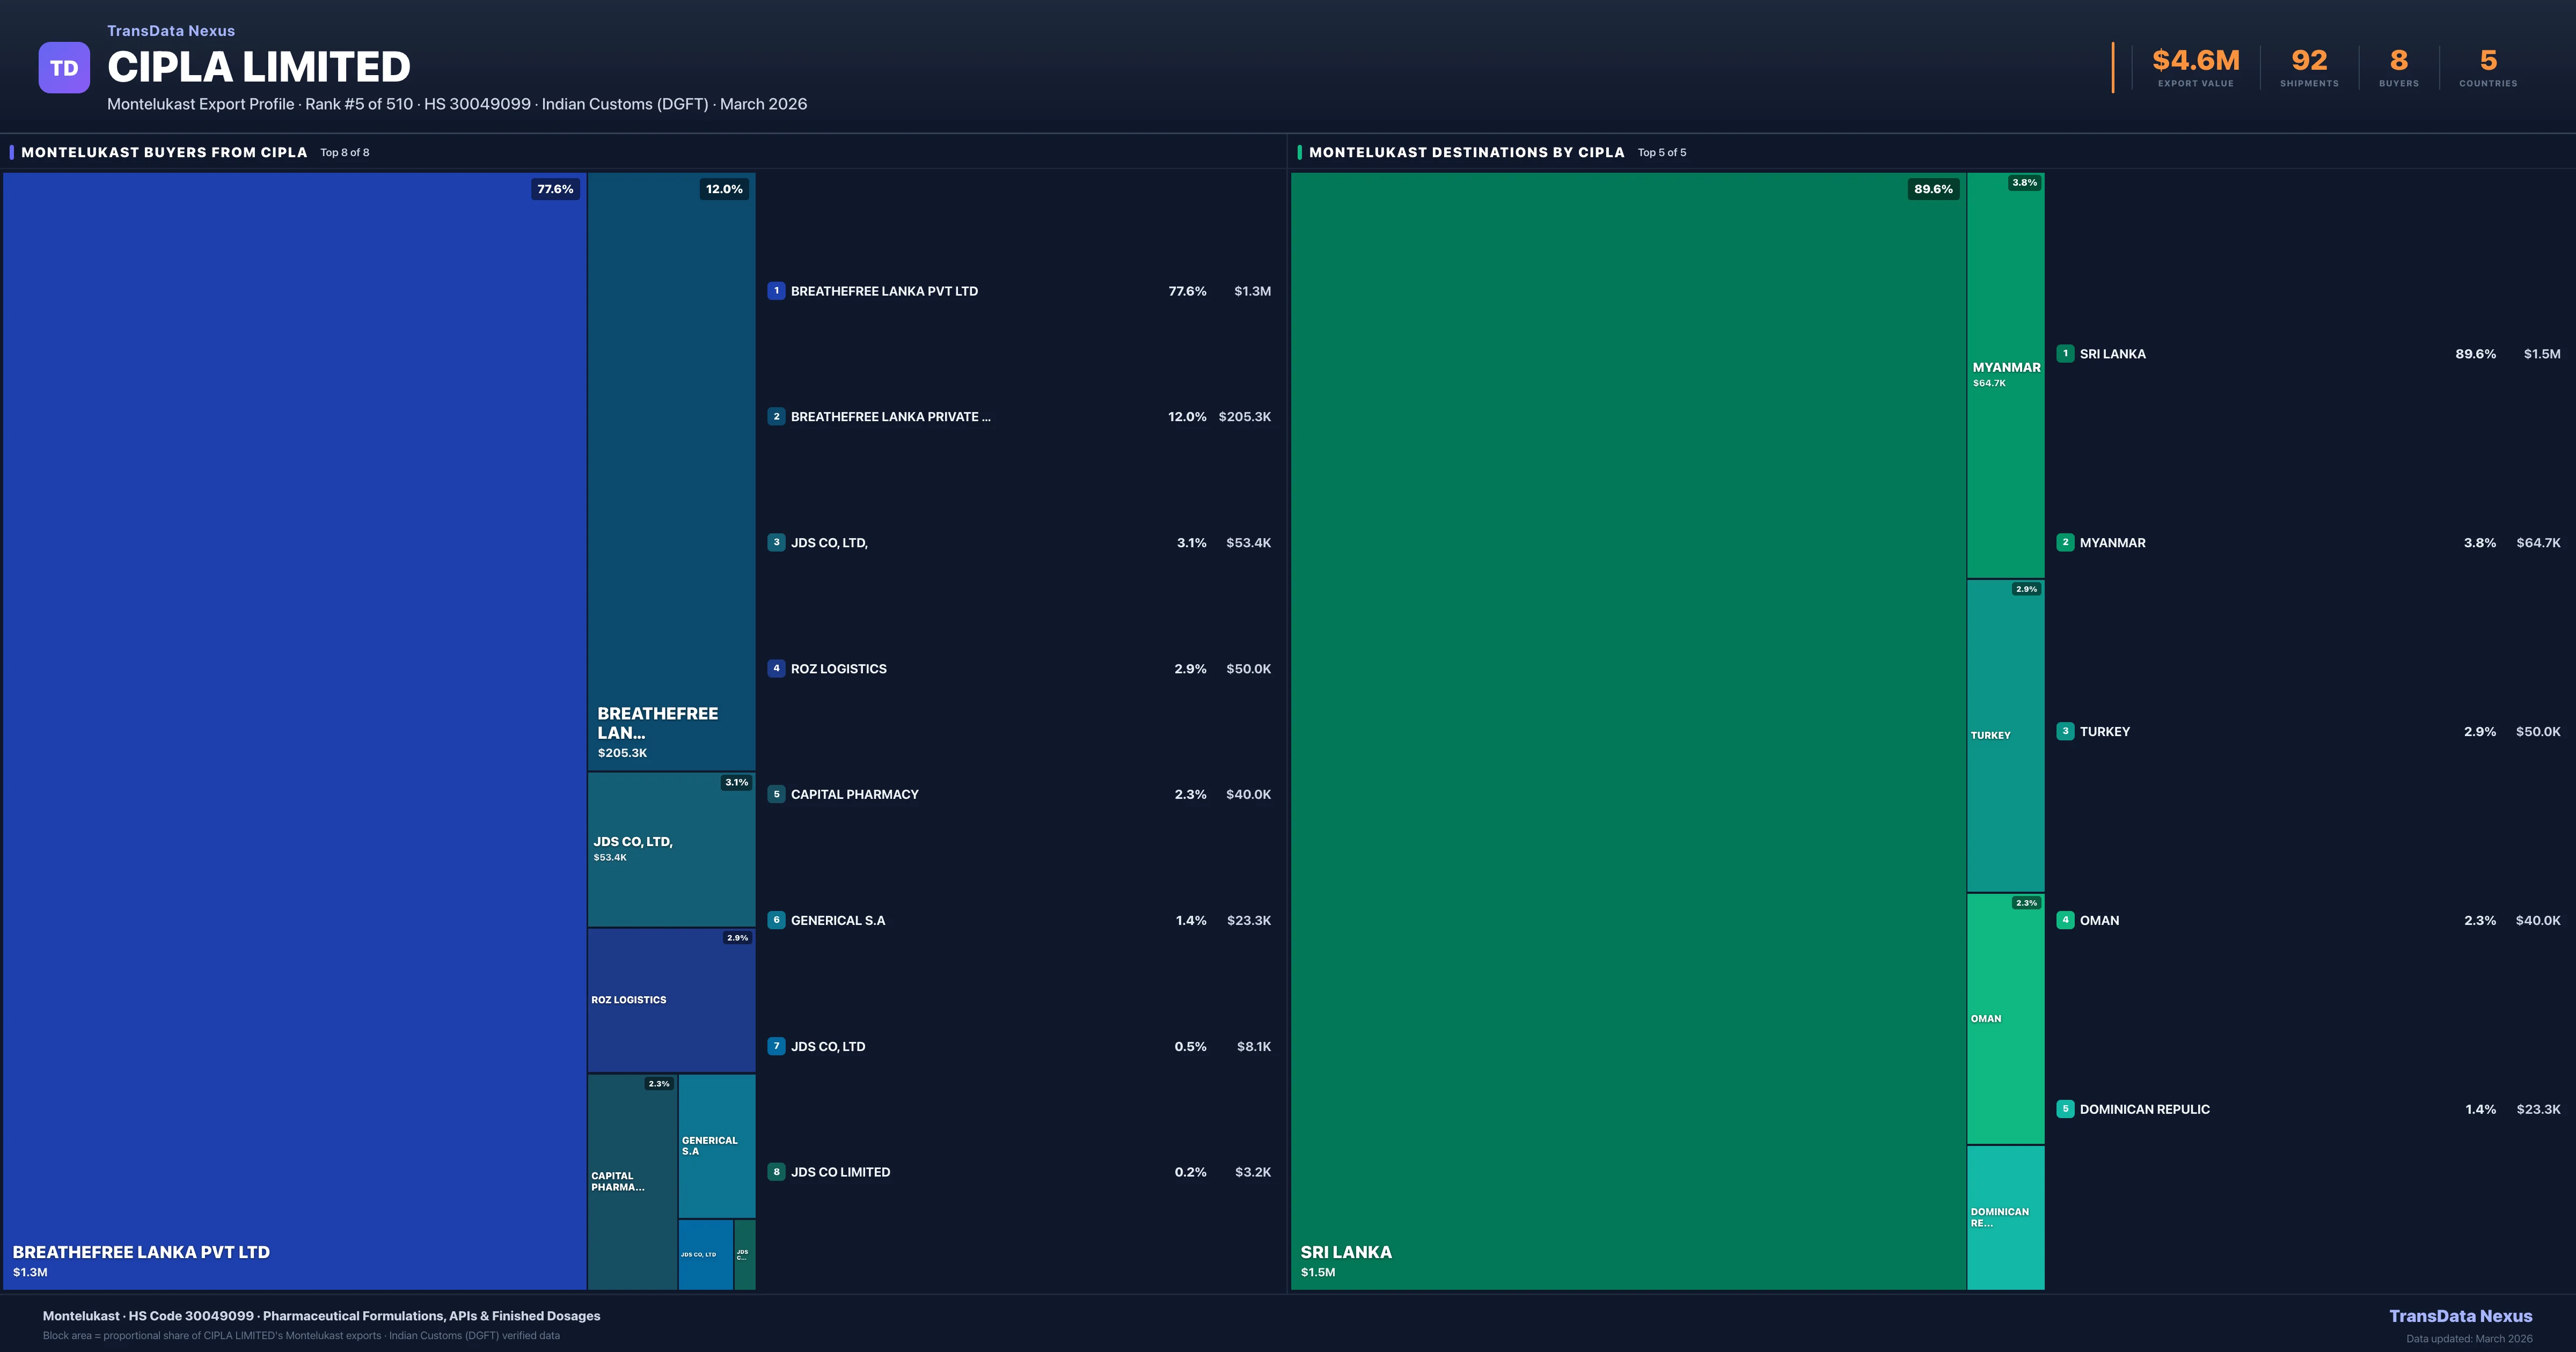
Task: Click the purple TD logo icon
Action: point(64,67)
